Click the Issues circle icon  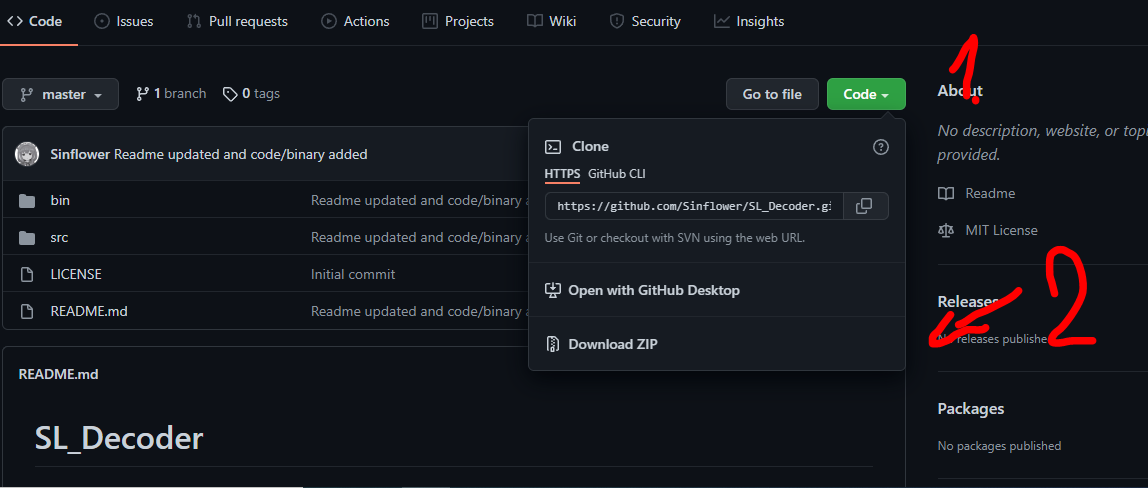(x=102, y=21)
